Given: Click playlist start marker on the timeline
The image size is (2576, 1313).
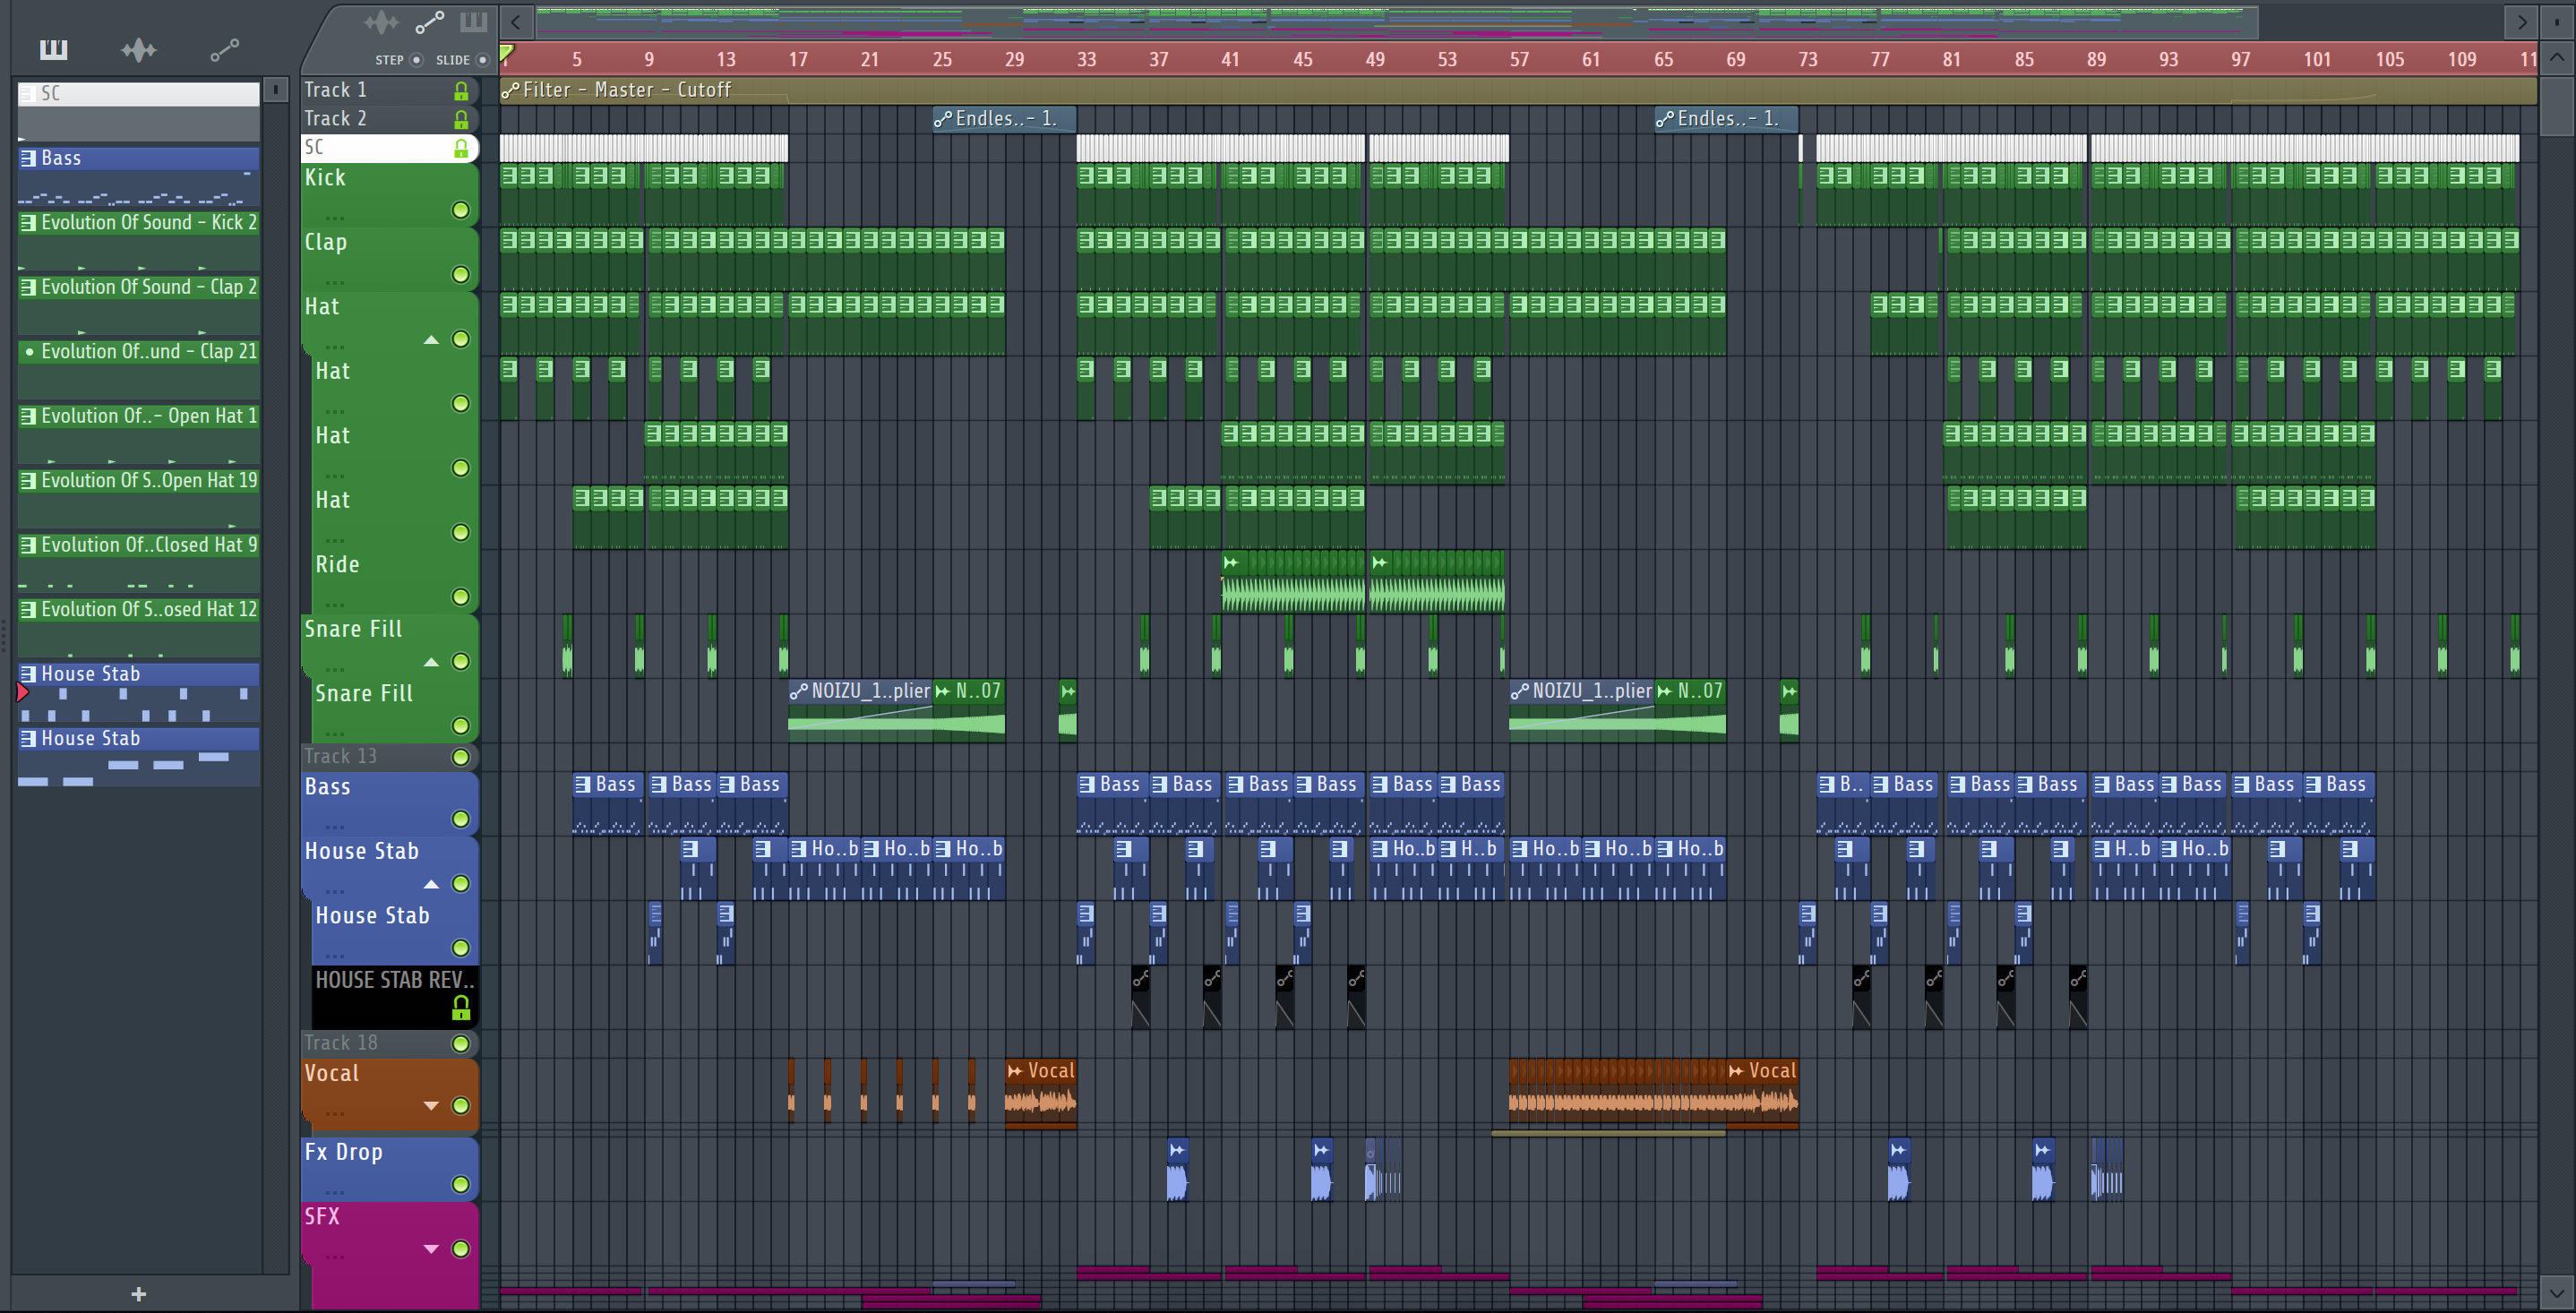Looking at the screenshot, I should tap(507, 53).
